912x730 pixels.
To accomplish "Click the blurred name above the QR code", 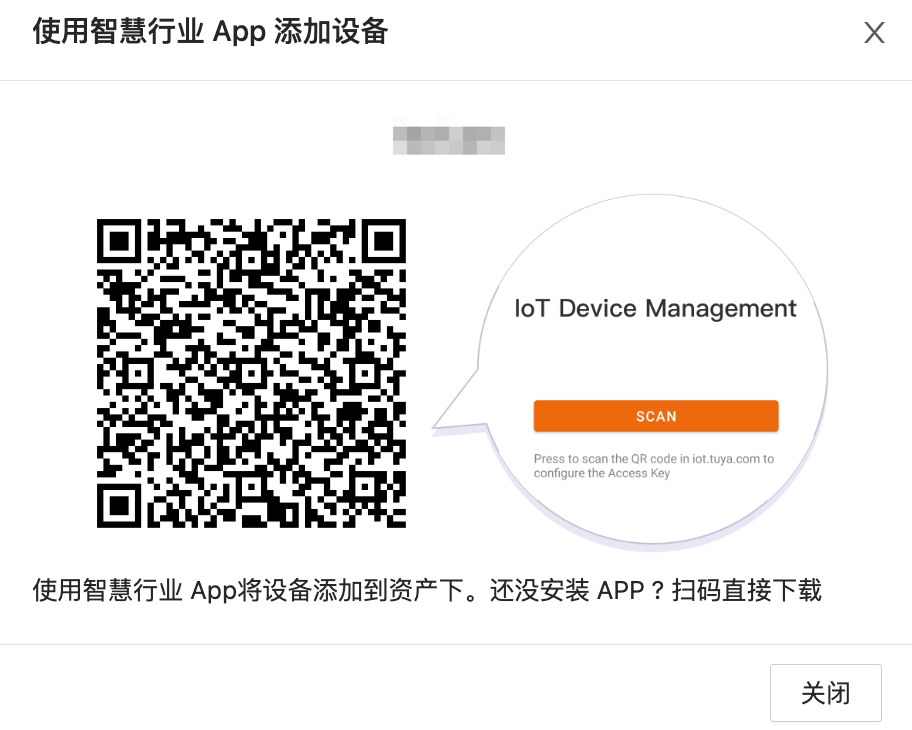I will 449,138.
